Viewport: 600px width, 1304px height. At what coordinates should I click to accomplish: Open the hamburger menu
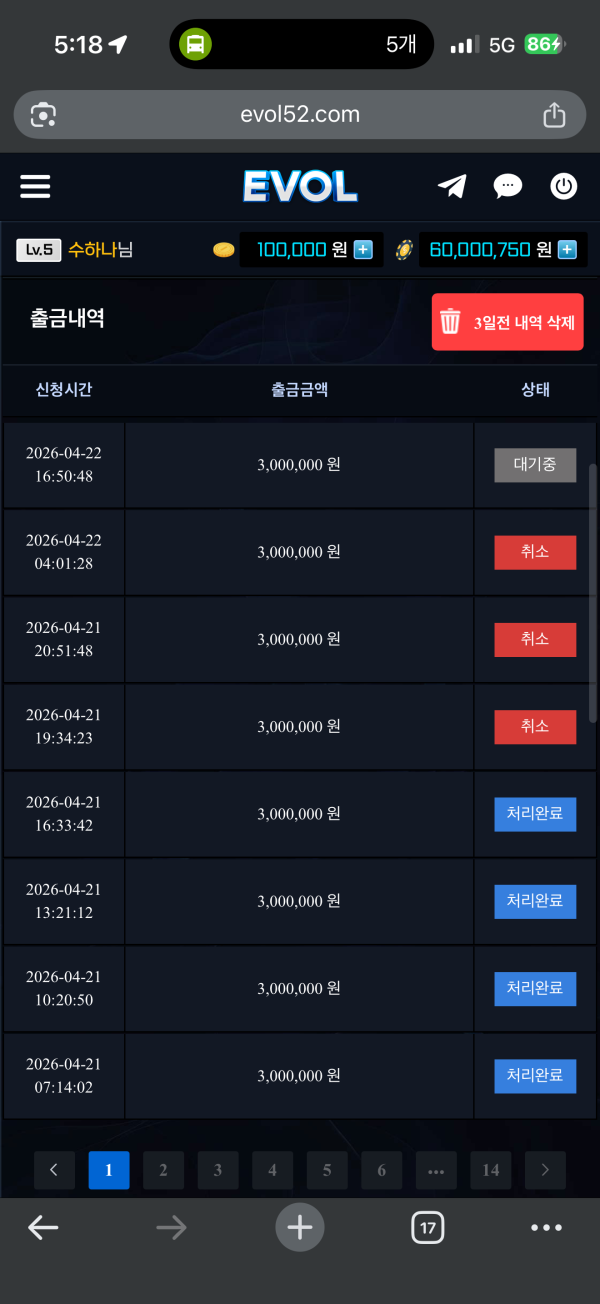(35, 186)
